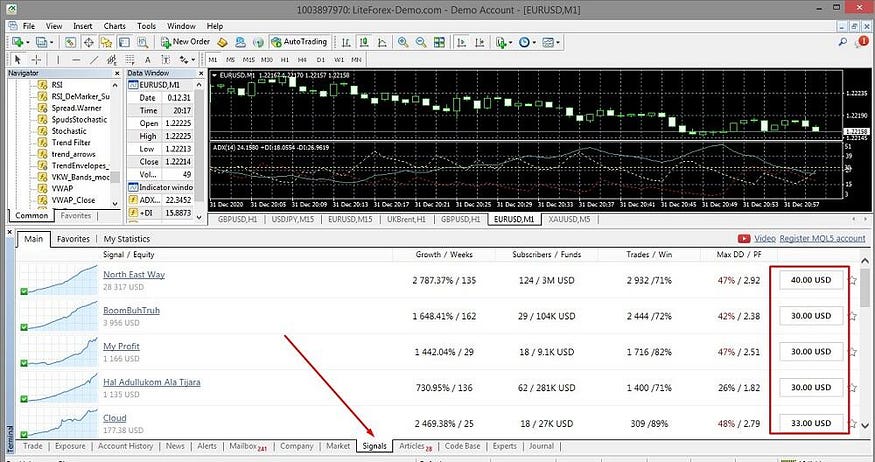875x462 pixels.
Task: Select the arrow cursor tool
Action: [17, 59]
